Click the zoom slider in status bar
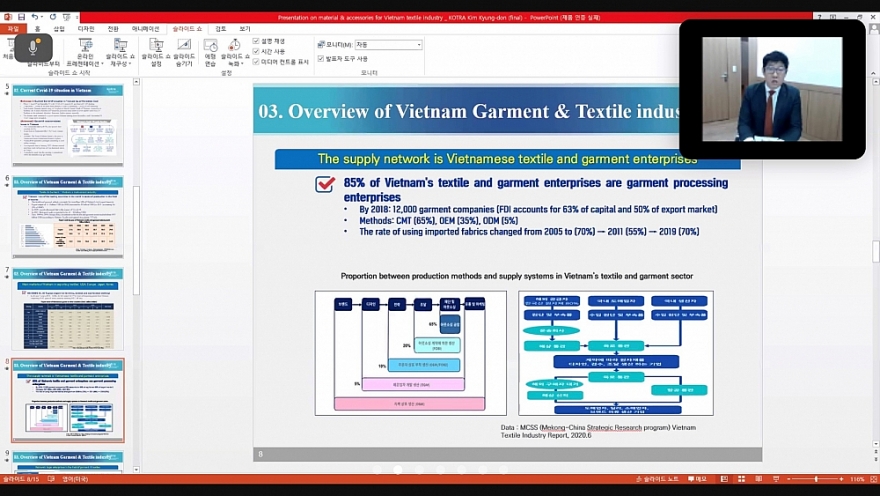880x496 pixels. pos(815,479)
